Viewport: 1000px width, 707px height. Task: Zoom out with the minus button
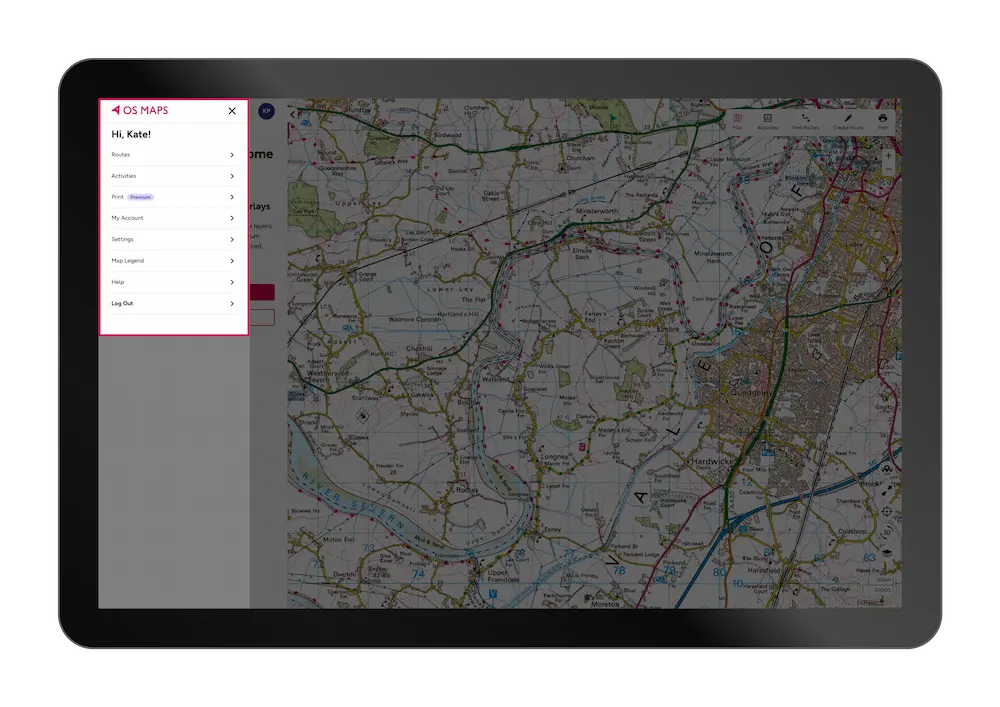tap(888, 170)
